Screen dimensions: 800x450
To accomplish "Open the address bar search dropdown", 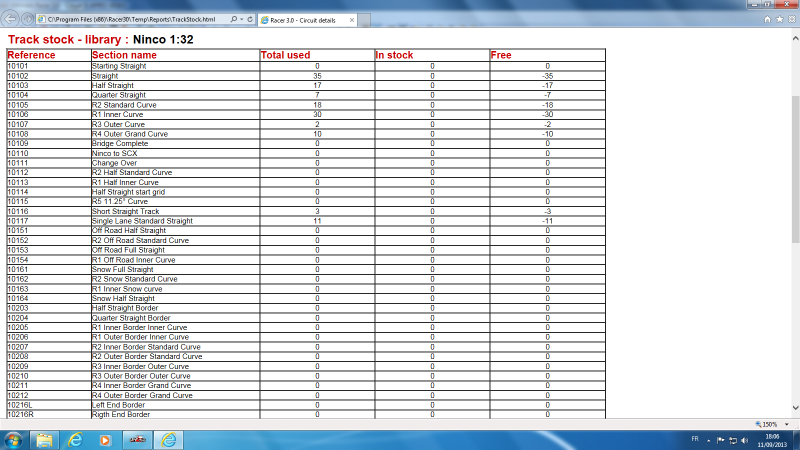I will [240, 19].
